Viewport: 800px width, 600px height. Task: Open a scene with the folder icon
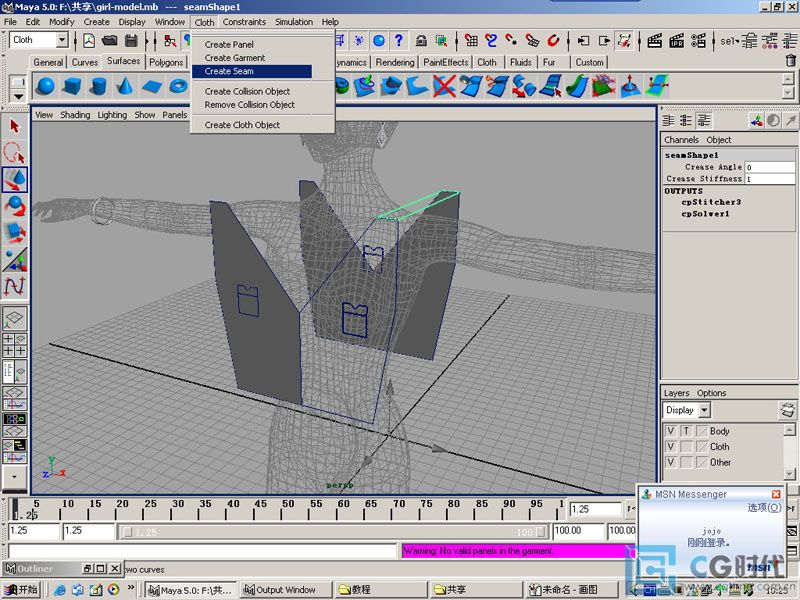pos(110,40)
